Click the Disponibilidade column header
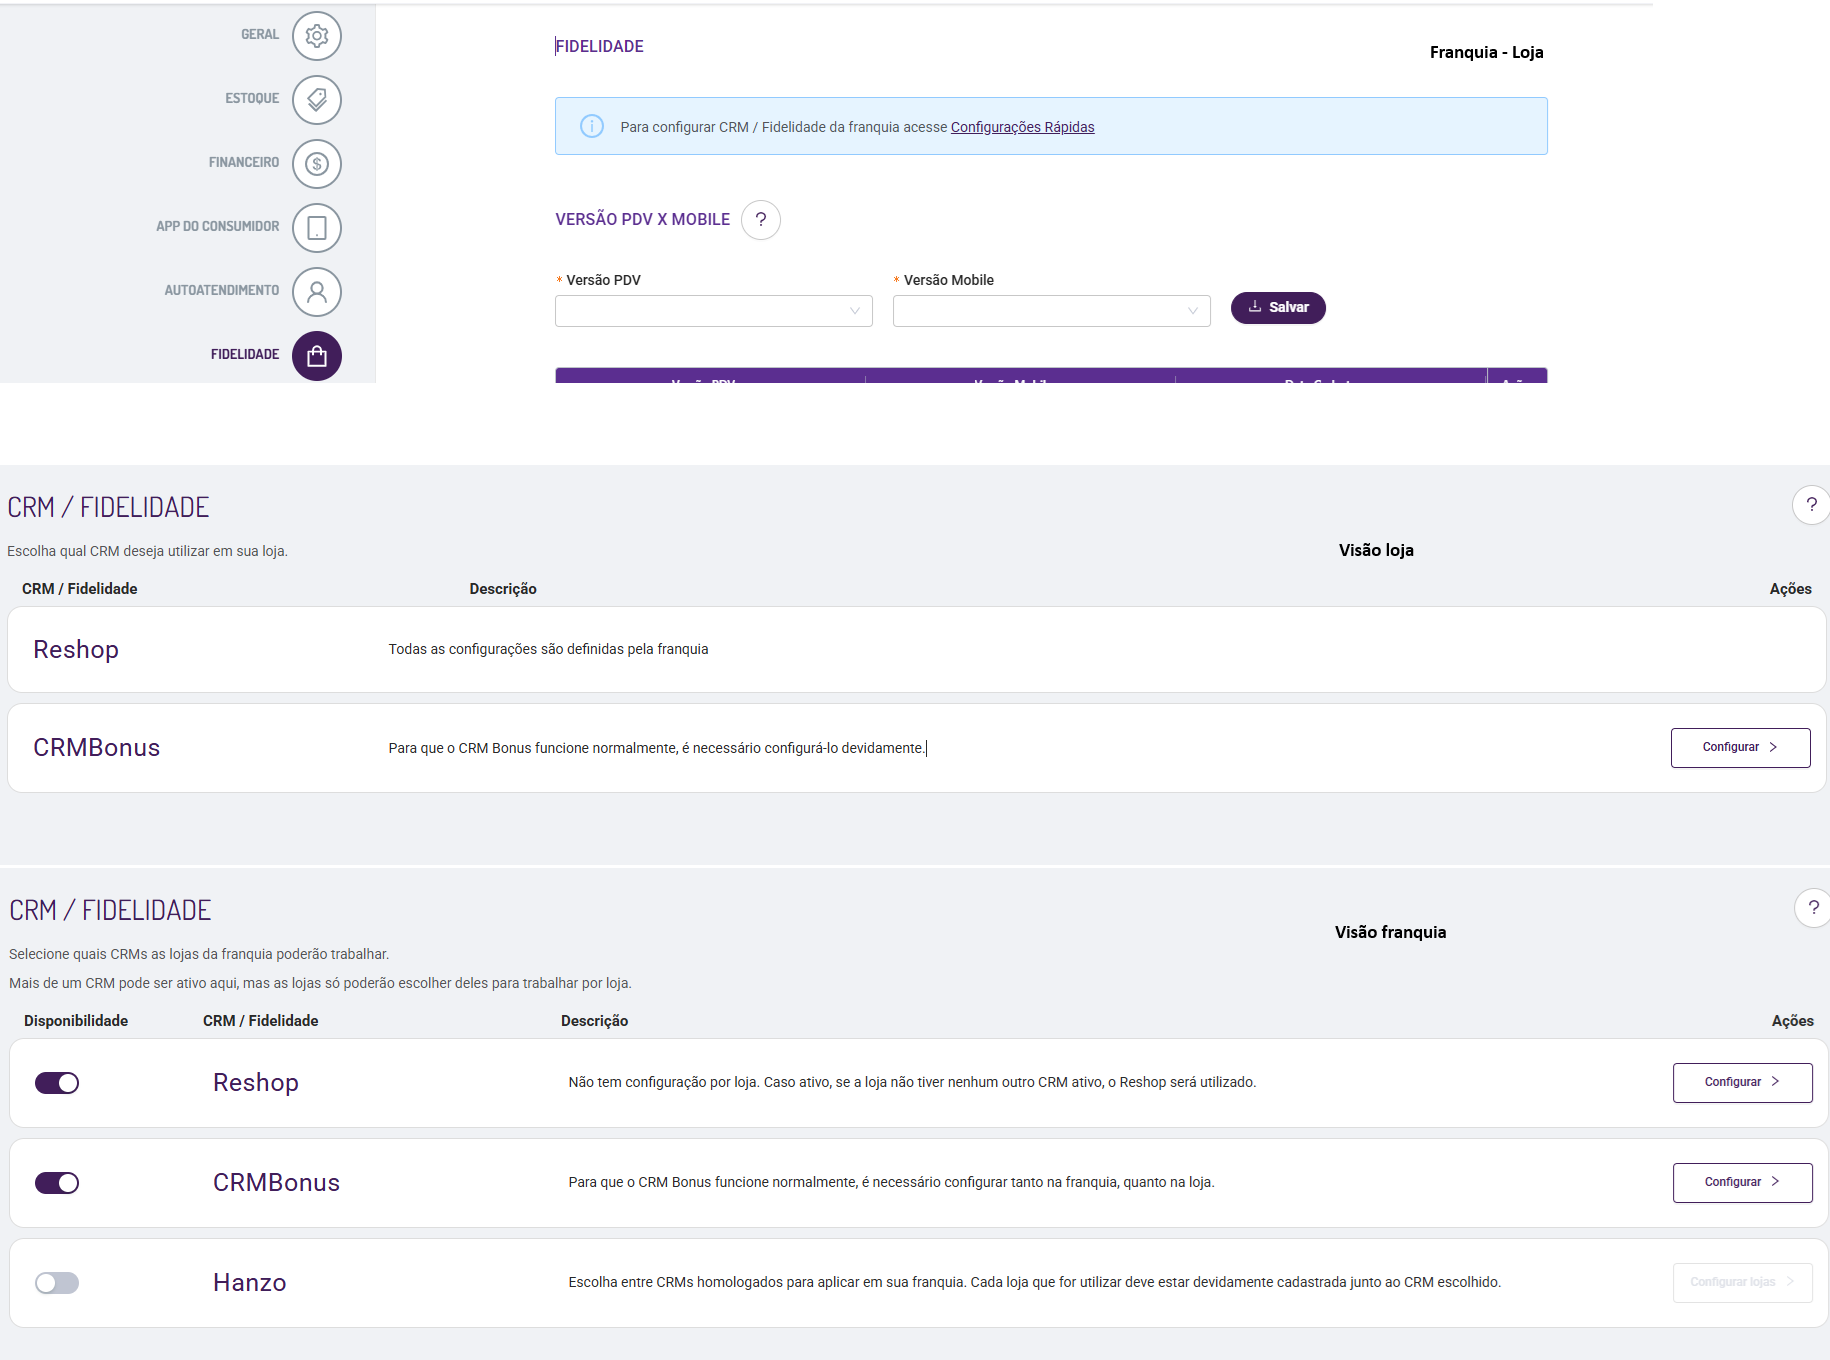The height and width of the screenshot is (1360, 1830). coord(76,1021)
